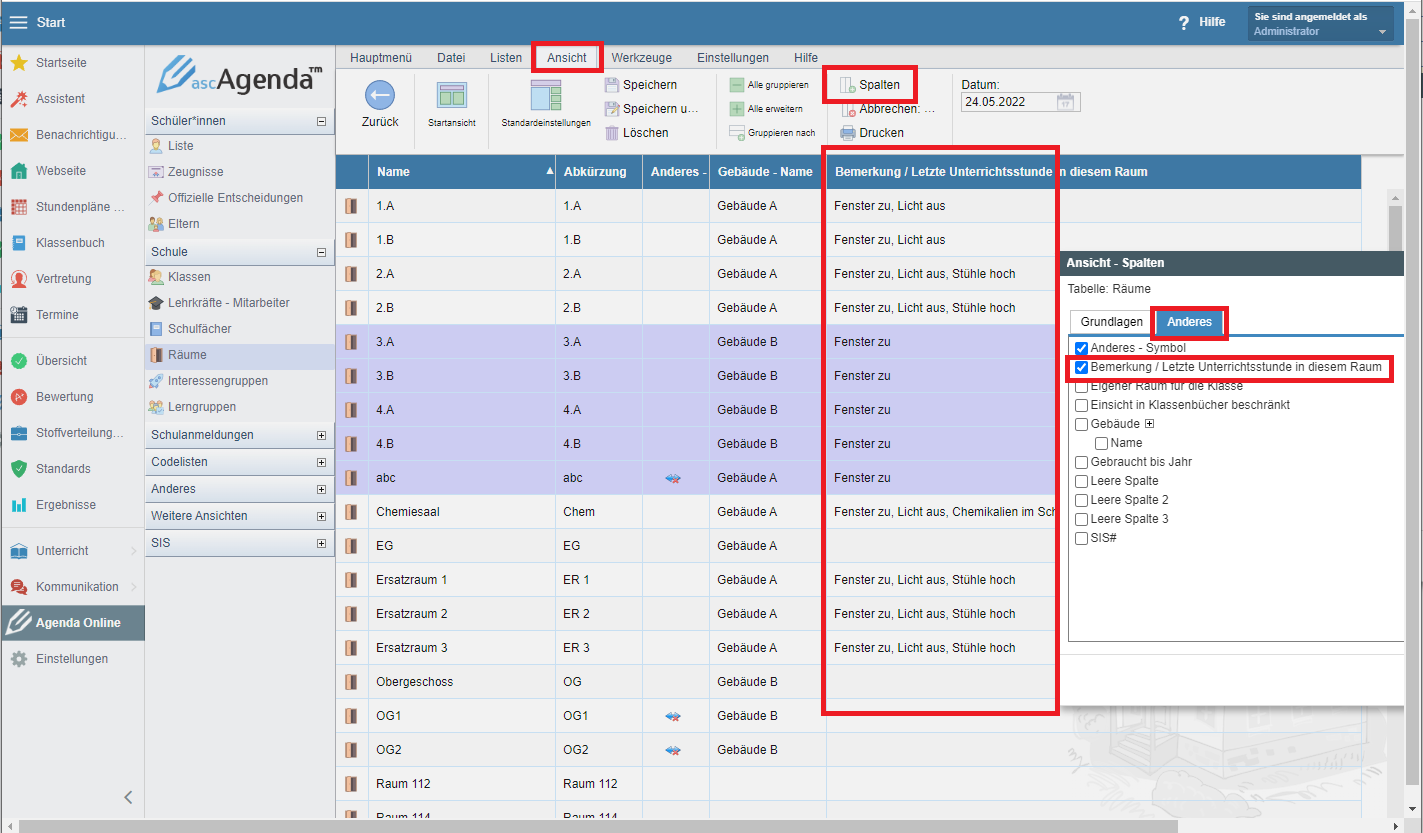
Task: Check Gebraucht bis Jahr checkbox
Action: (x=1081, y=462)
